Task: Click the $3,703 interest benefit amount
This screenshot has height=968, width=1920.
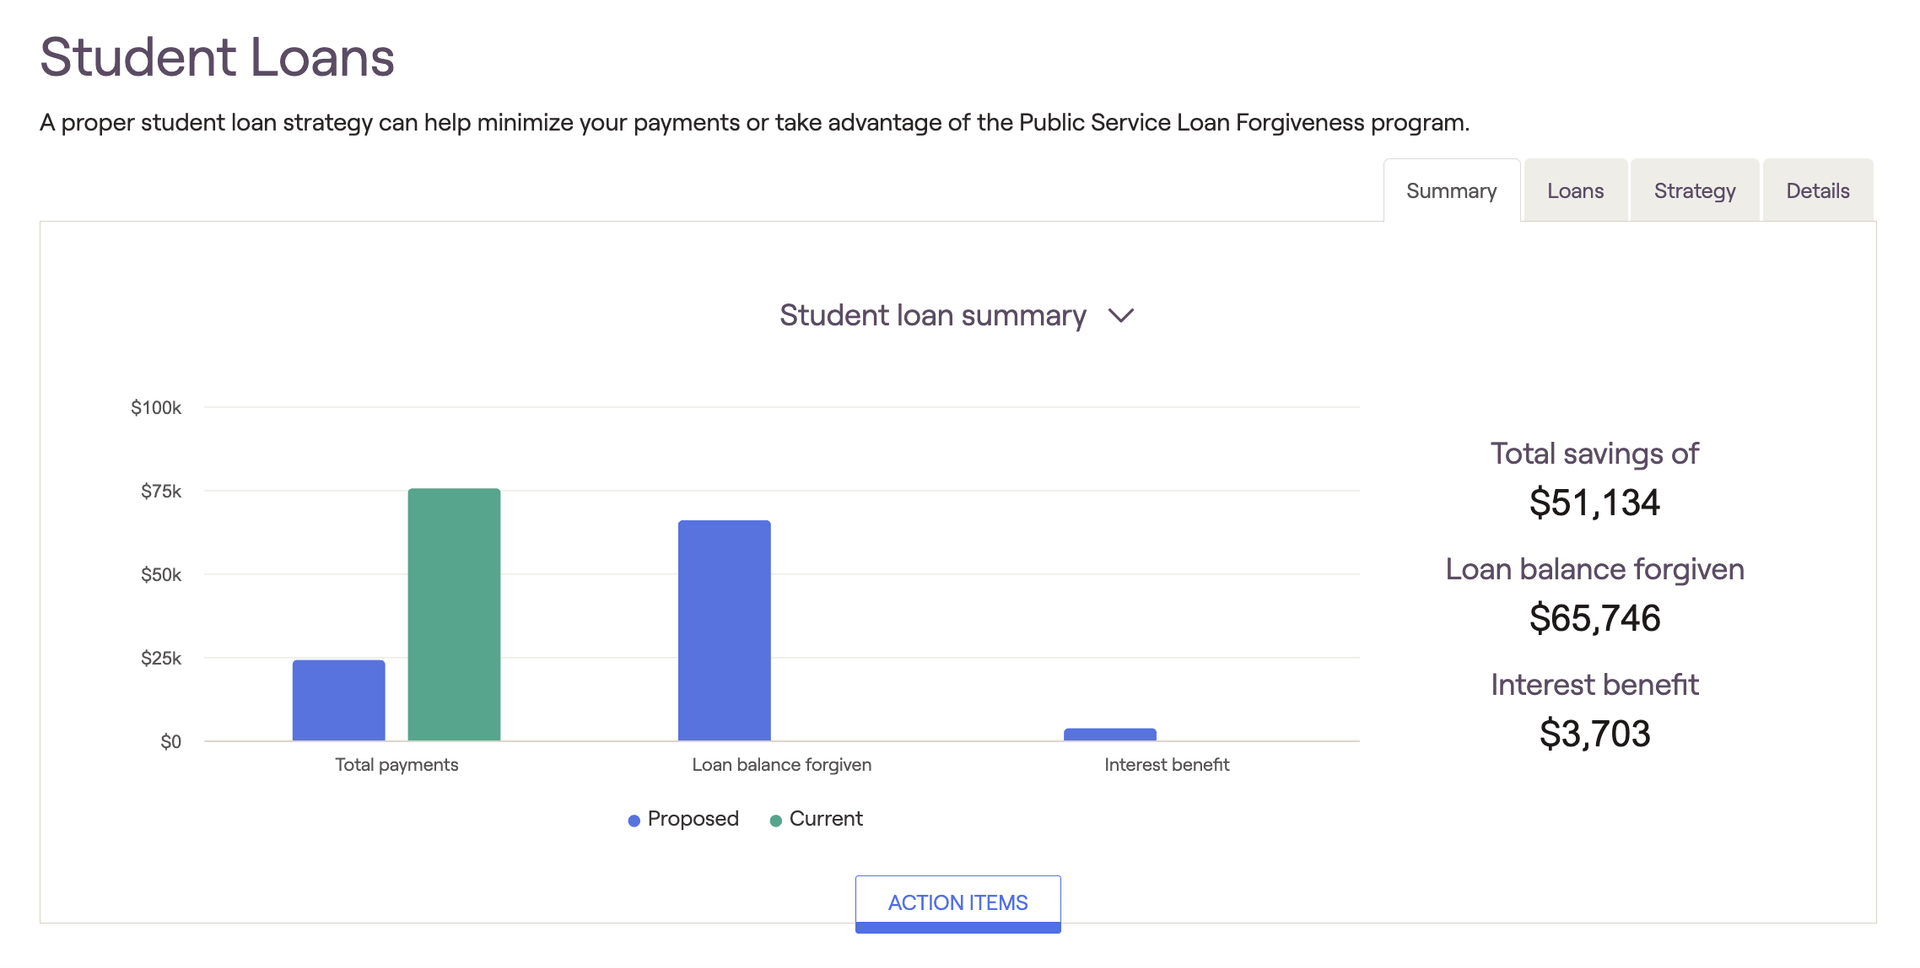Action: pyautogui.click(x=1594, y=734)
